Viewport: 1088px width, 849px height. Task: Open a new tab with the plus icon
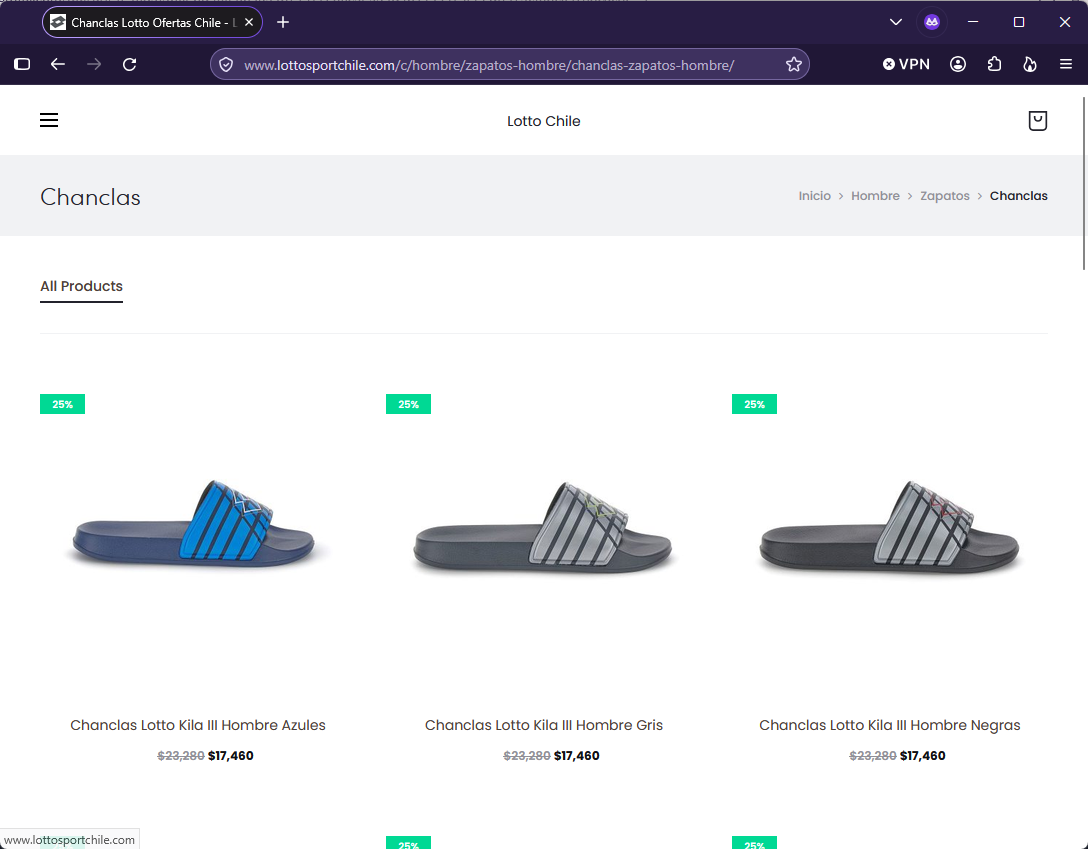283,22
